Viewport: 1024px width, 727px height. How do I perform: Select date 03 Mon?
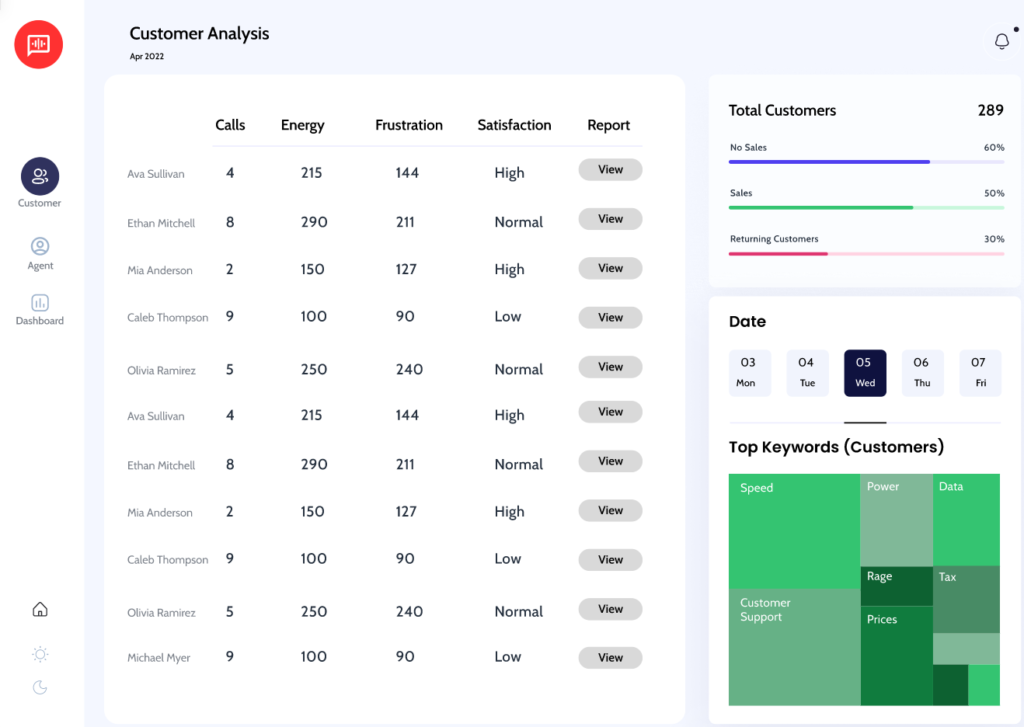tap(749, 372)
